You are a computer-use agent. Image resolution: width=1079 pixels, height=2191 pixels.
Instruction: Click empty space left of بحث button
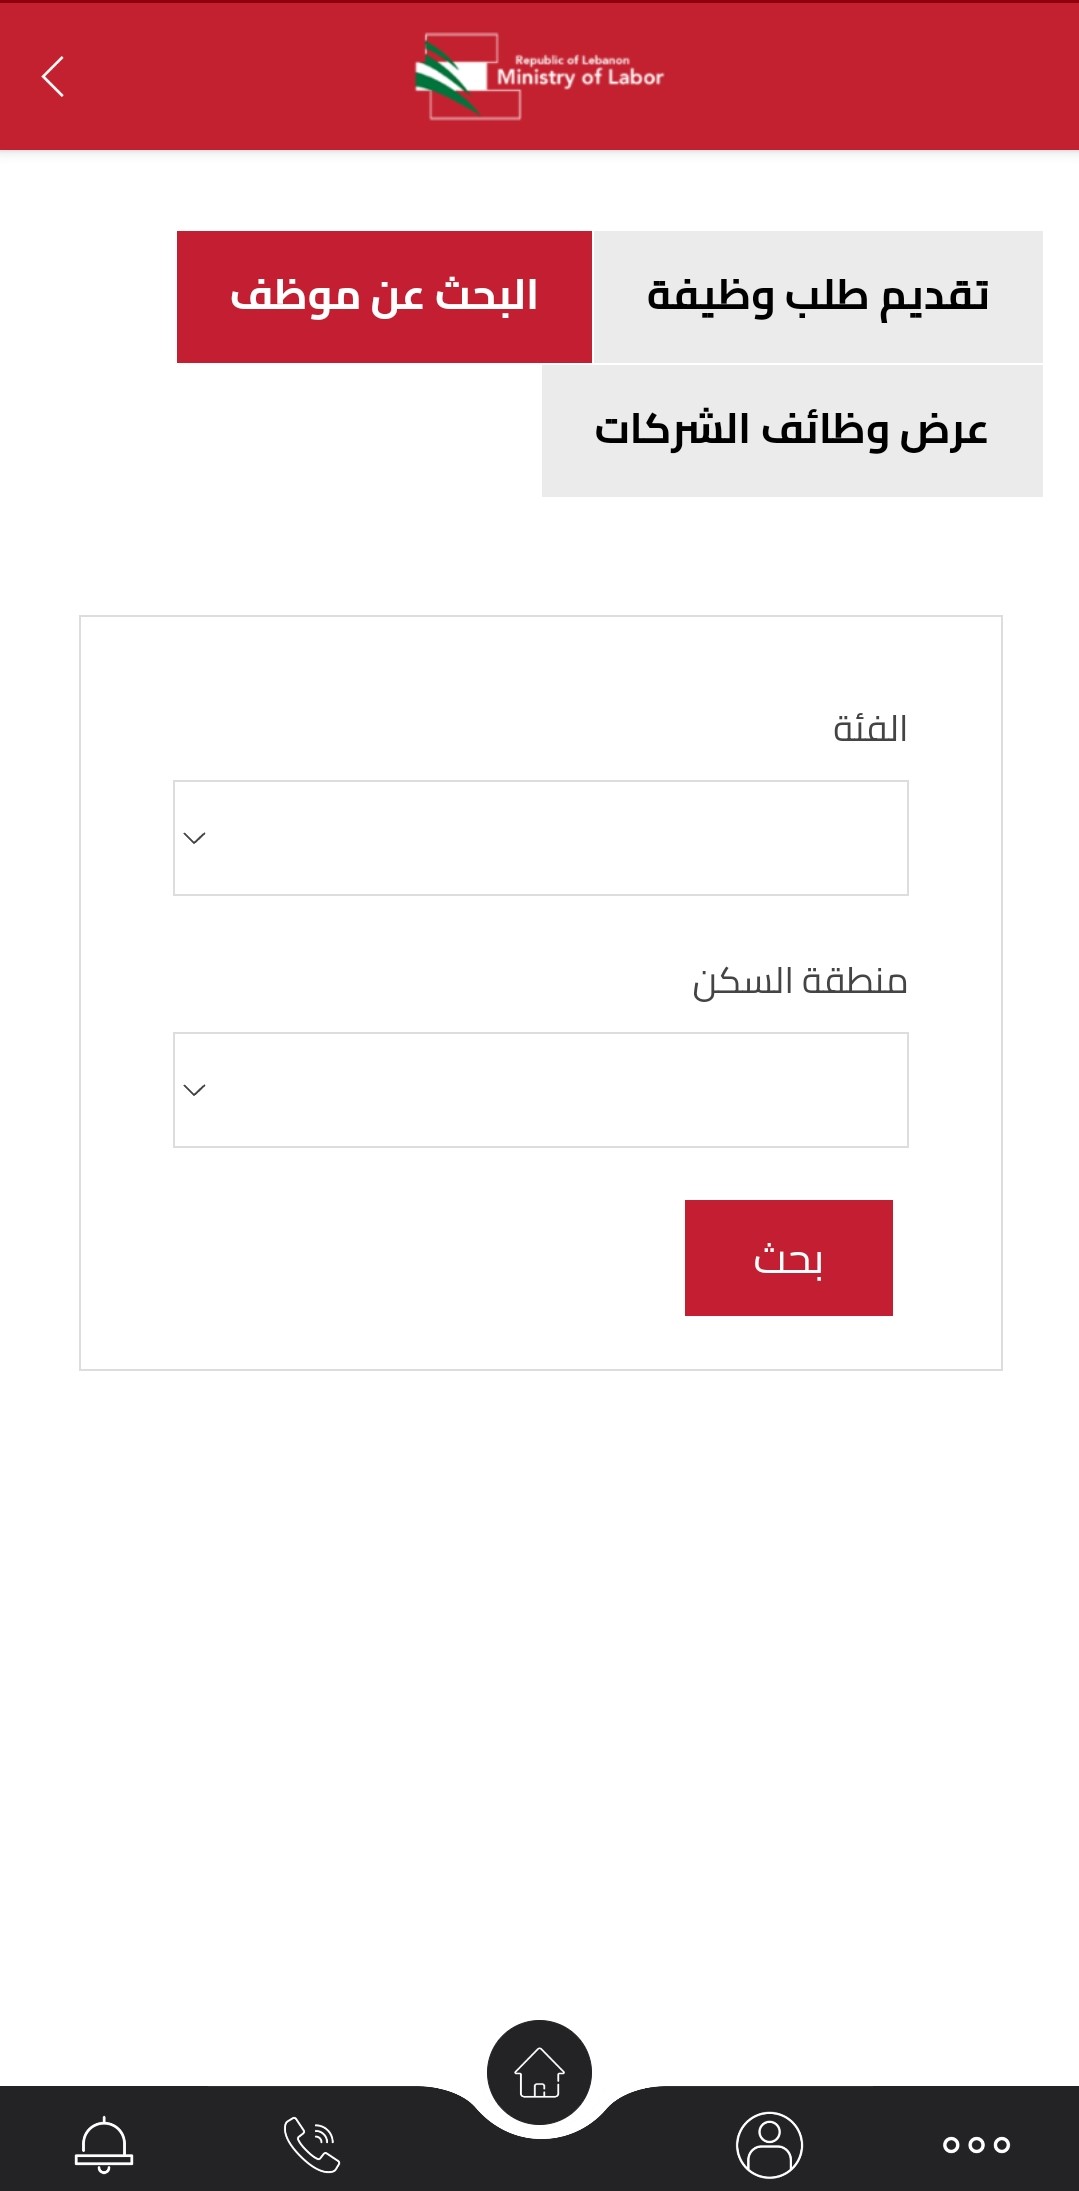point(400,1258)
